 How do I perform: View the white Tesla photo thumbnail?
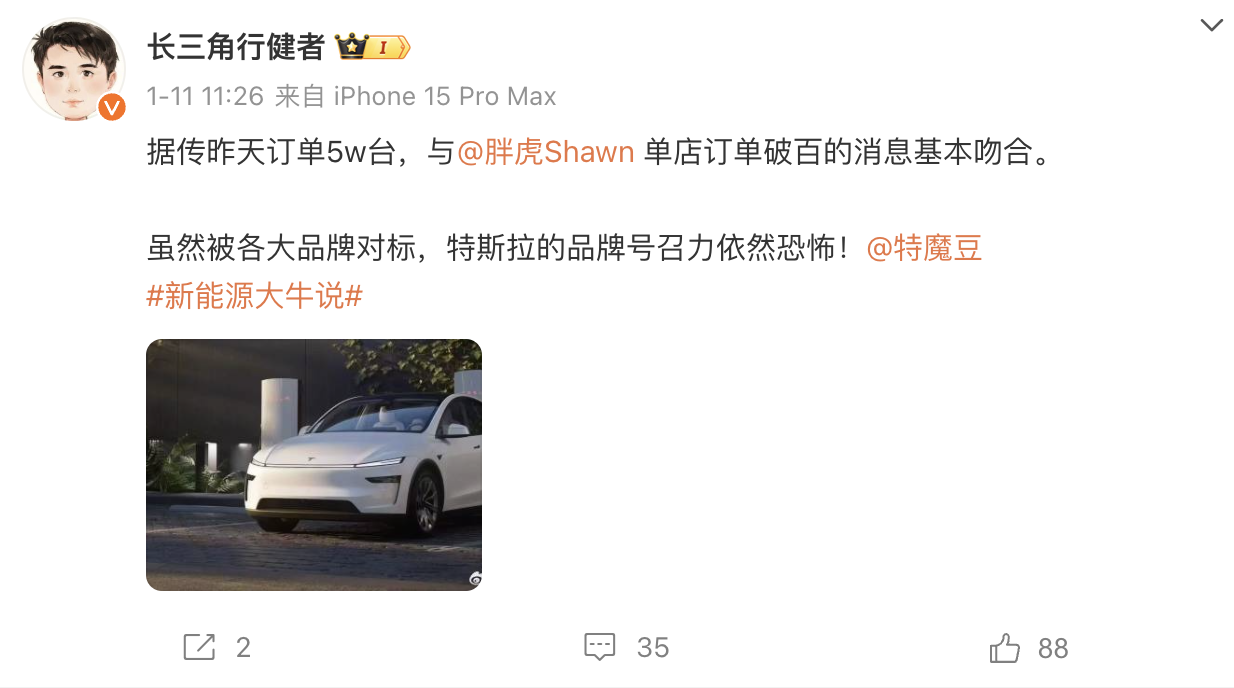(x=314, y=465)
